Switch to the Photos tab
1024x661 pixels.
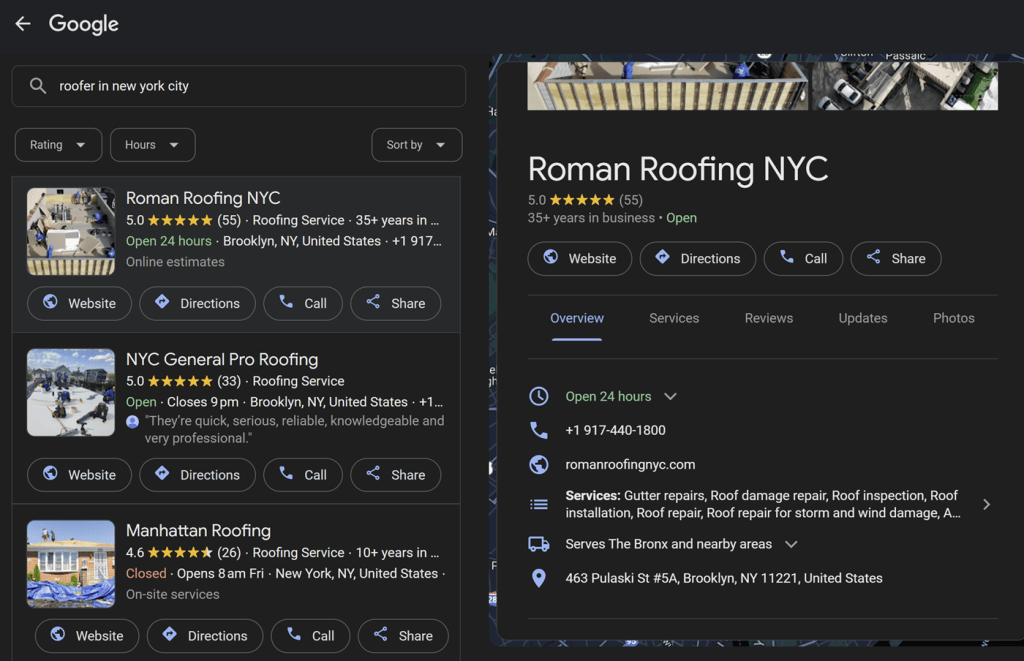point(953,318)
